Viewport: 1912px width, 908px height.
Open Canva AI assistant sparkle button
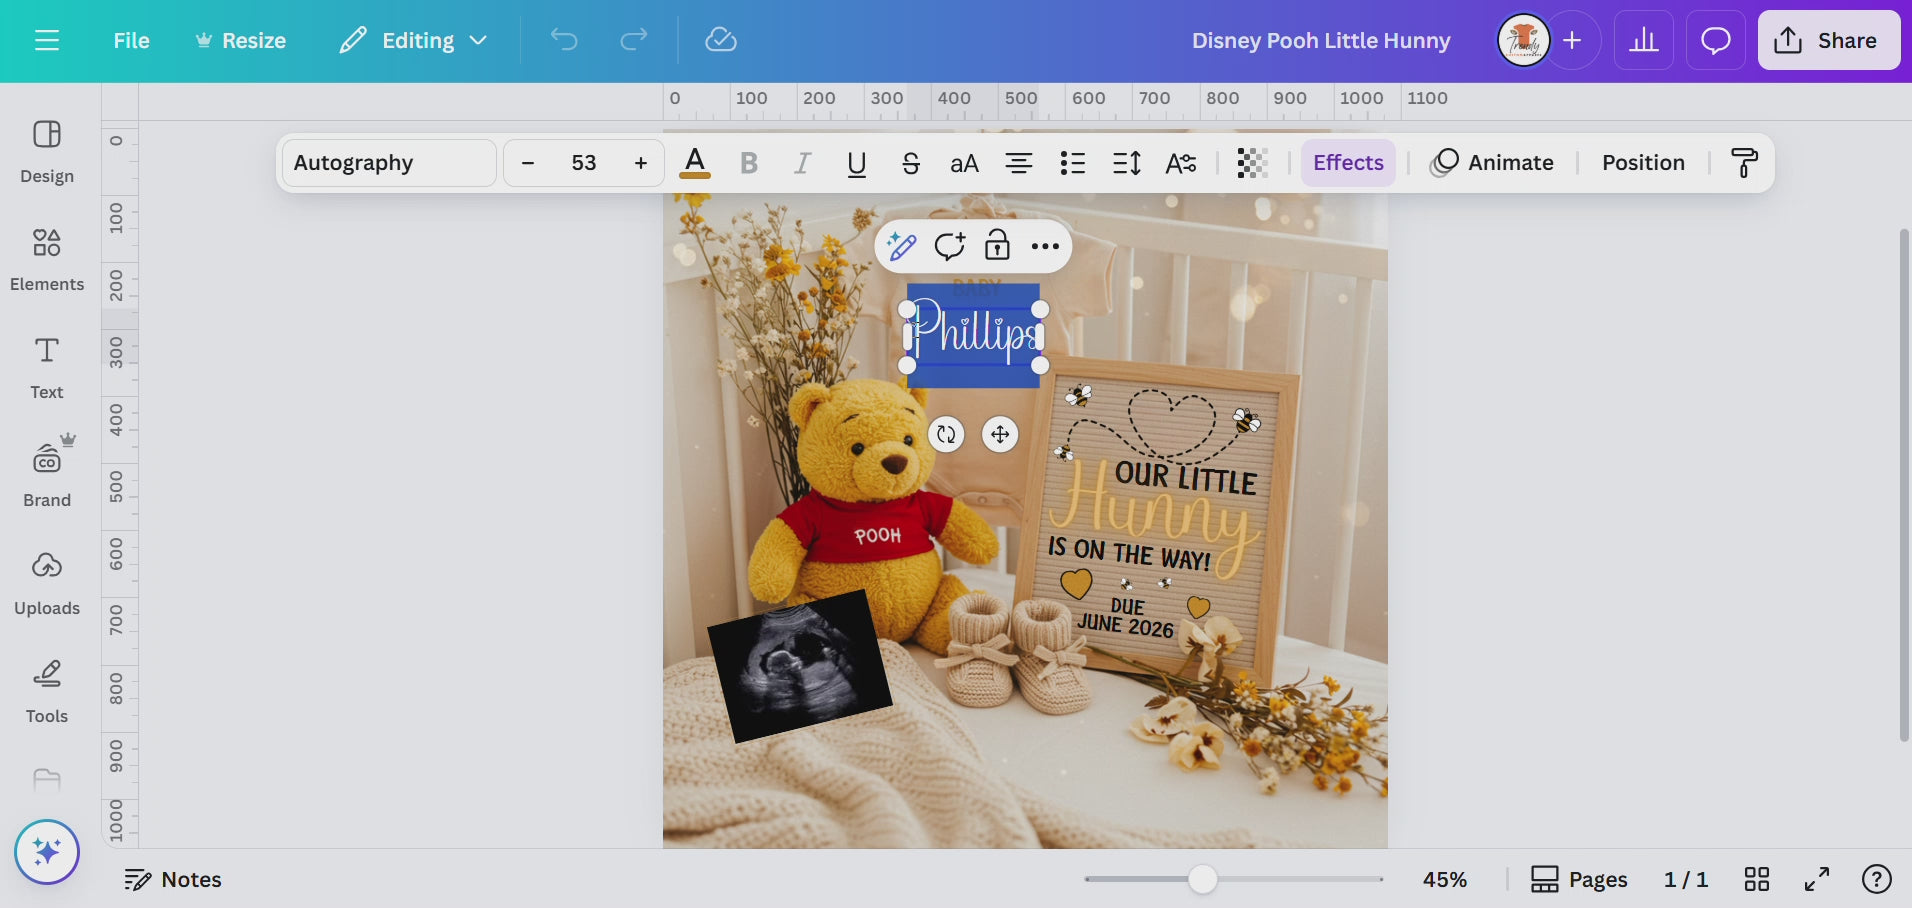(x=47, y=852)
